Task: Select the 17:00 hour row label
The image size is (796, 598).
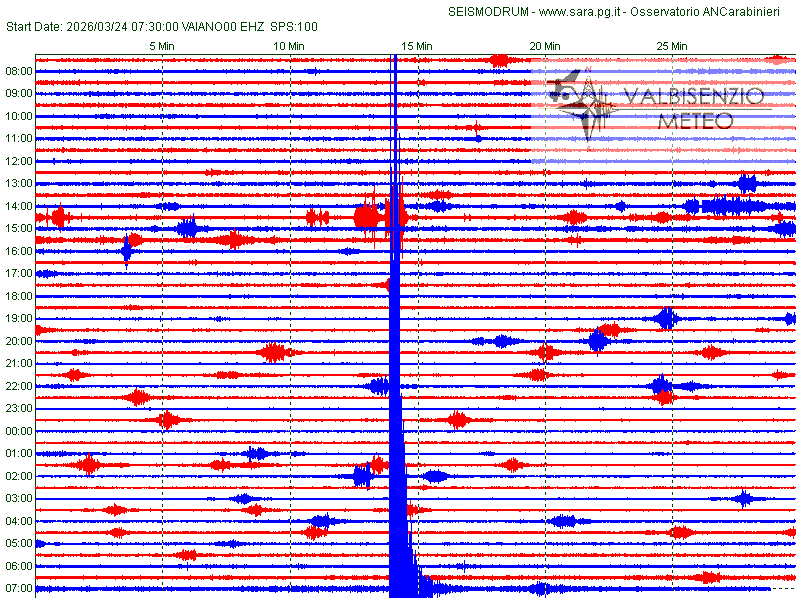Action: click(x=19, y=273)
